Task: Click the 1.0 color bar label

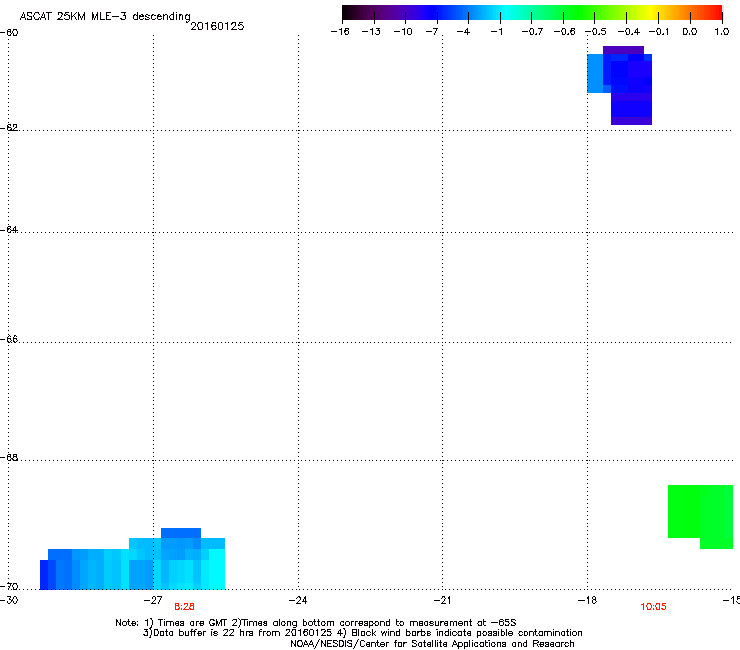Action: tap(722, 32)
